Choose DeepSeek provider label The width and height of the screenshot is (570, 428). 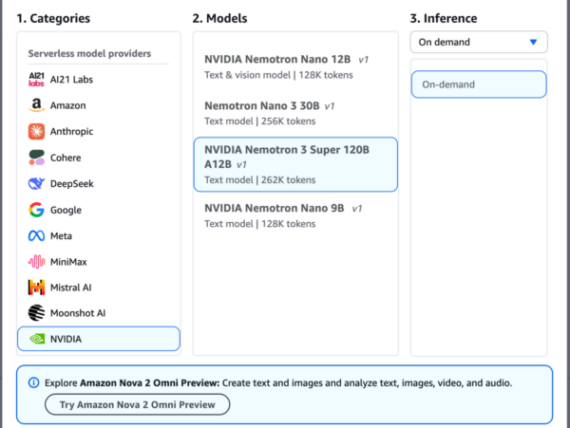[x=72, y=184]
